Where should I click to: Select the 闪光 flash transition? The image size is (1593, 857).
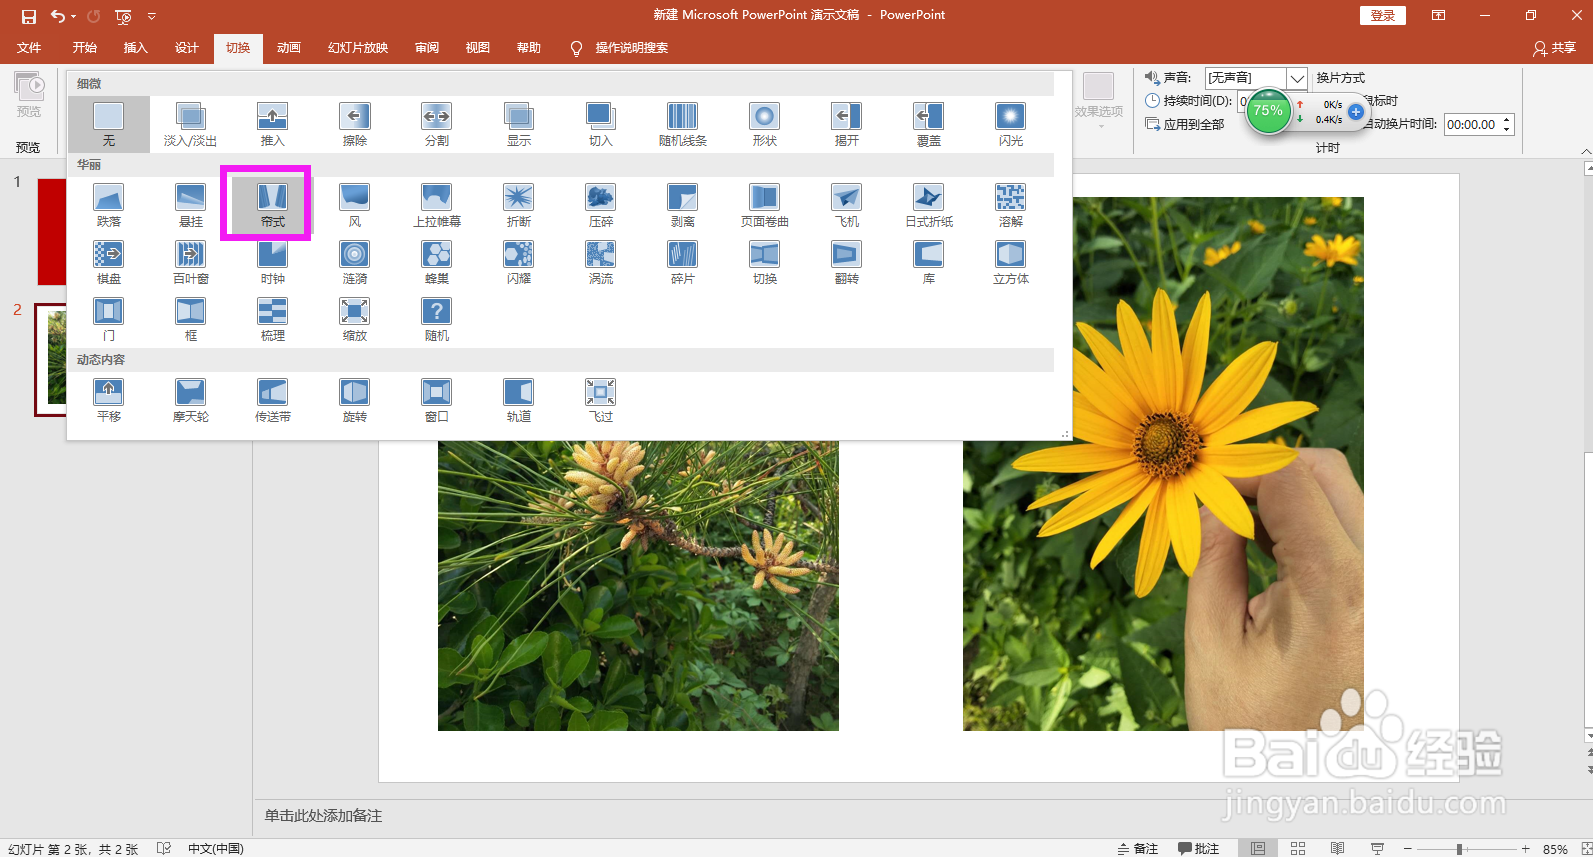click(1010, 124)
